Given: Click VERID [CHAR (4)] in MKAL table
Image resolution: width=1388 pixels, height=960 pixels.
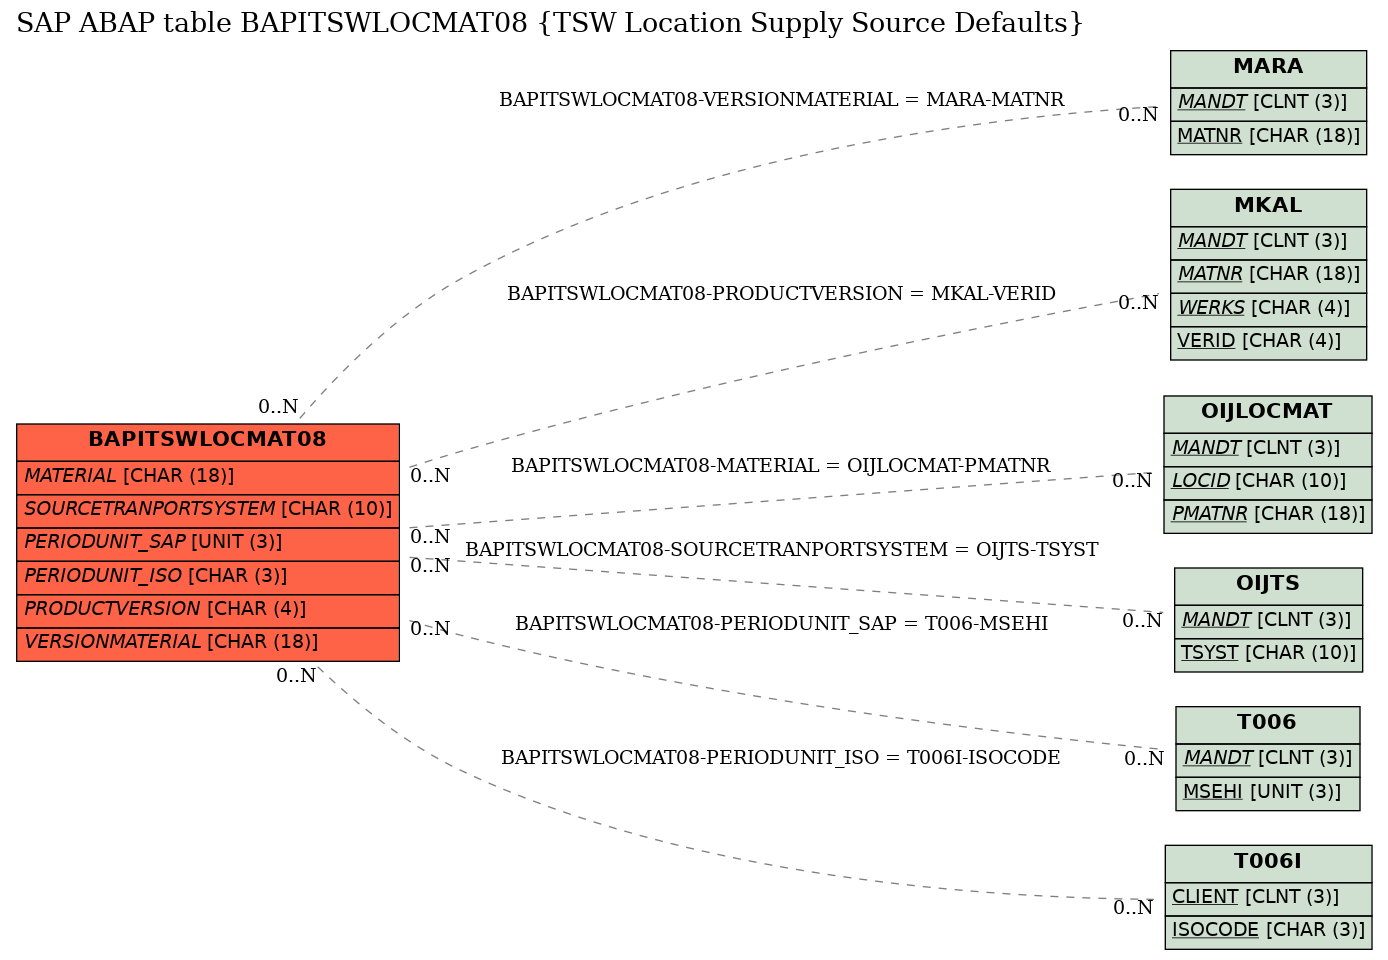Looking at the screenshot, I should 1268,342.
